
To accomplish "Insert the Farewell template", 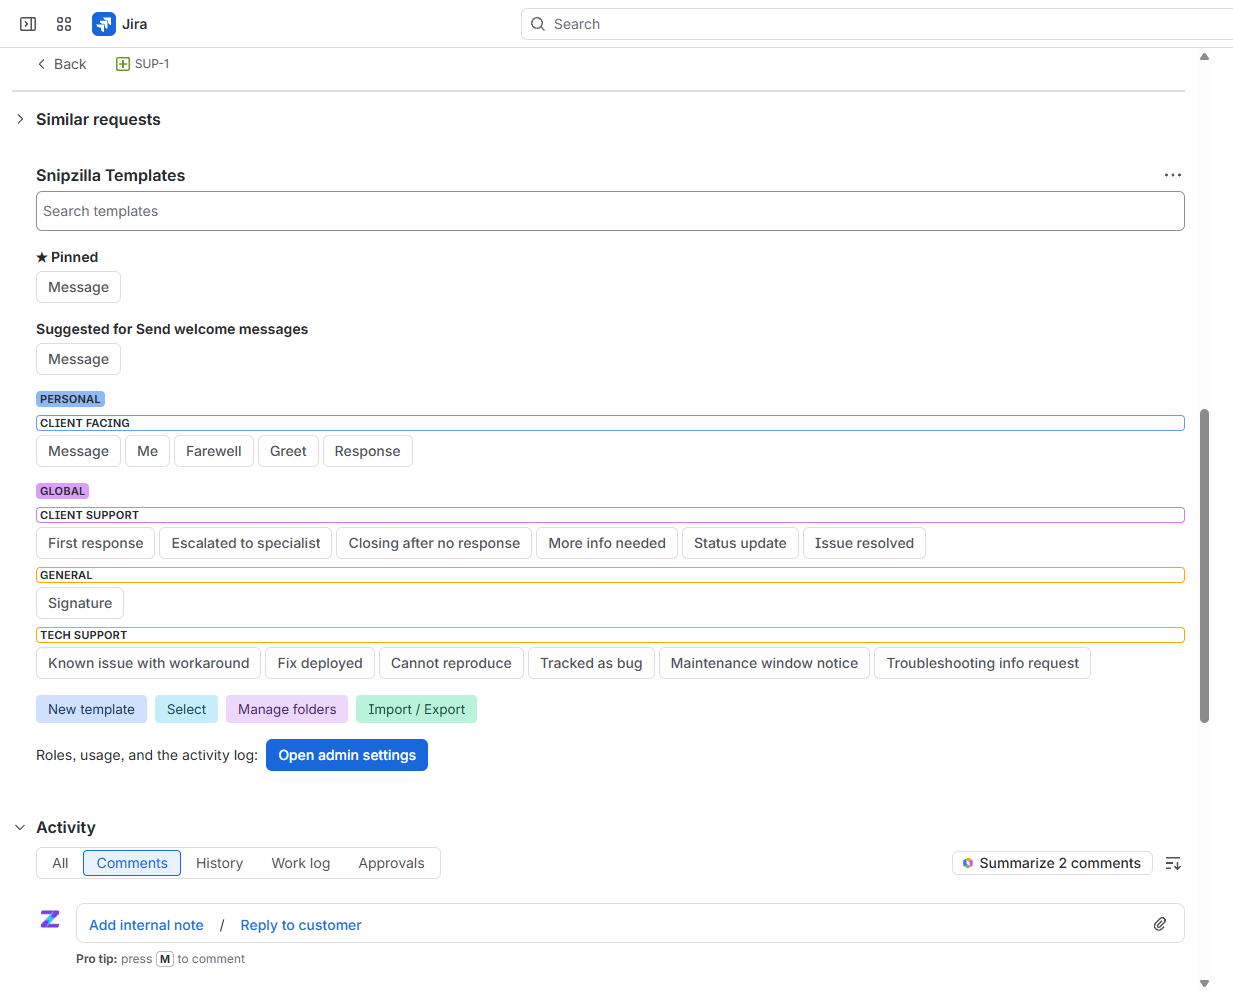I will coord(213,451).
